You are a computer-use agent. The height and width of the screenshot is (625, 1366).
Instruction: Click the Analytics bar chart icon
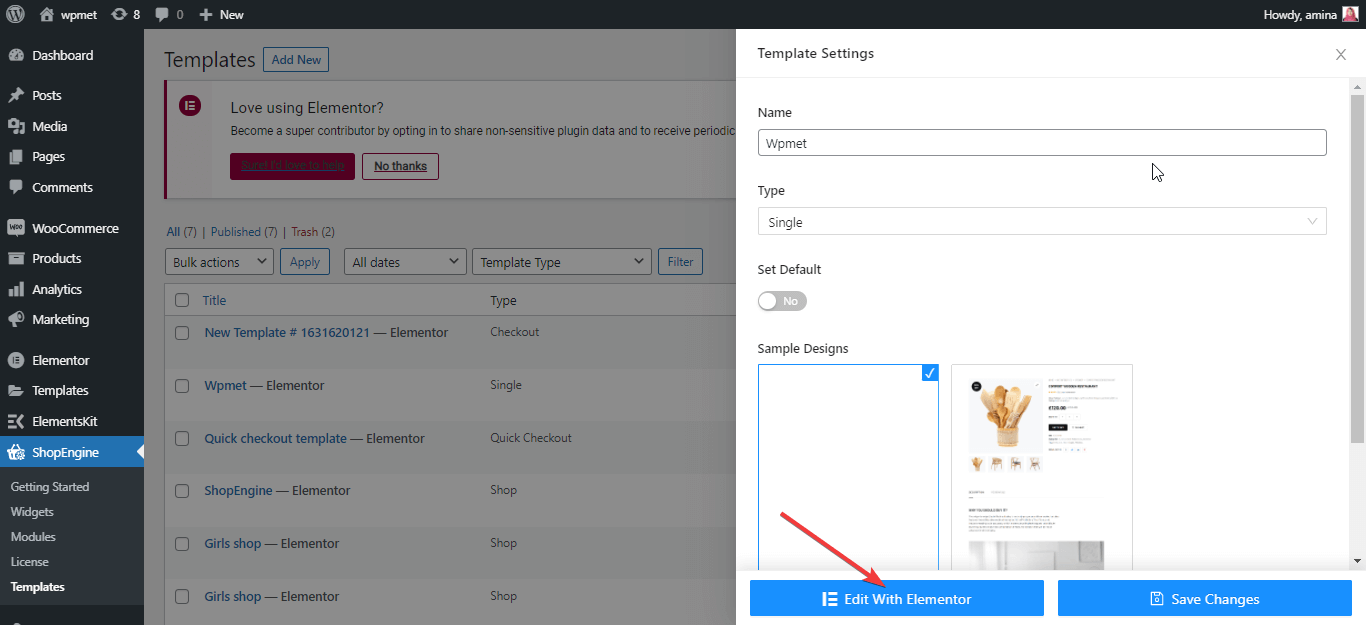click(16, 289)
